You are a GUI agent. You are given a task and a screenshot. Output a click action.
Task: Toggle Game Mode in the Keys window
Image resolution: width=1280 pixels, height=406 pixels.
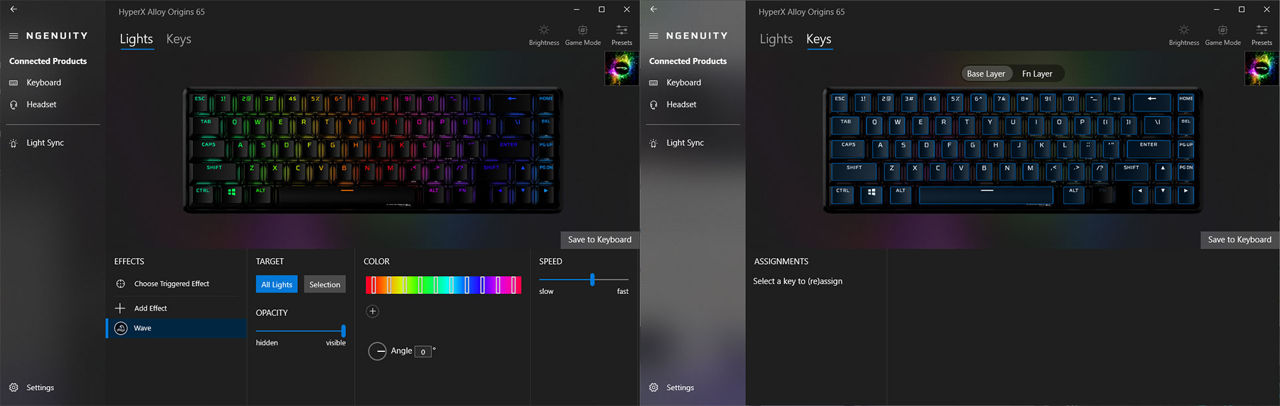tap(1222, 35)
